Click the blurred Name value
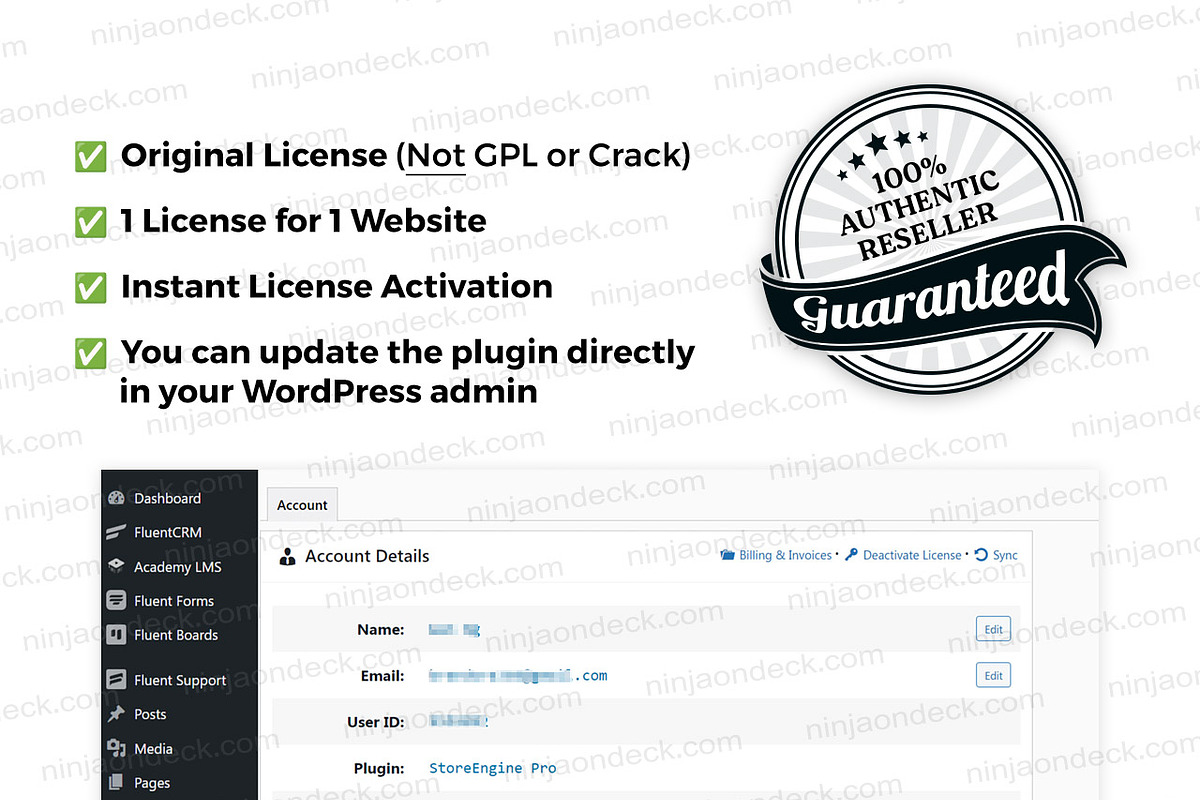1200x800 pixels. [x=454, y=630]
